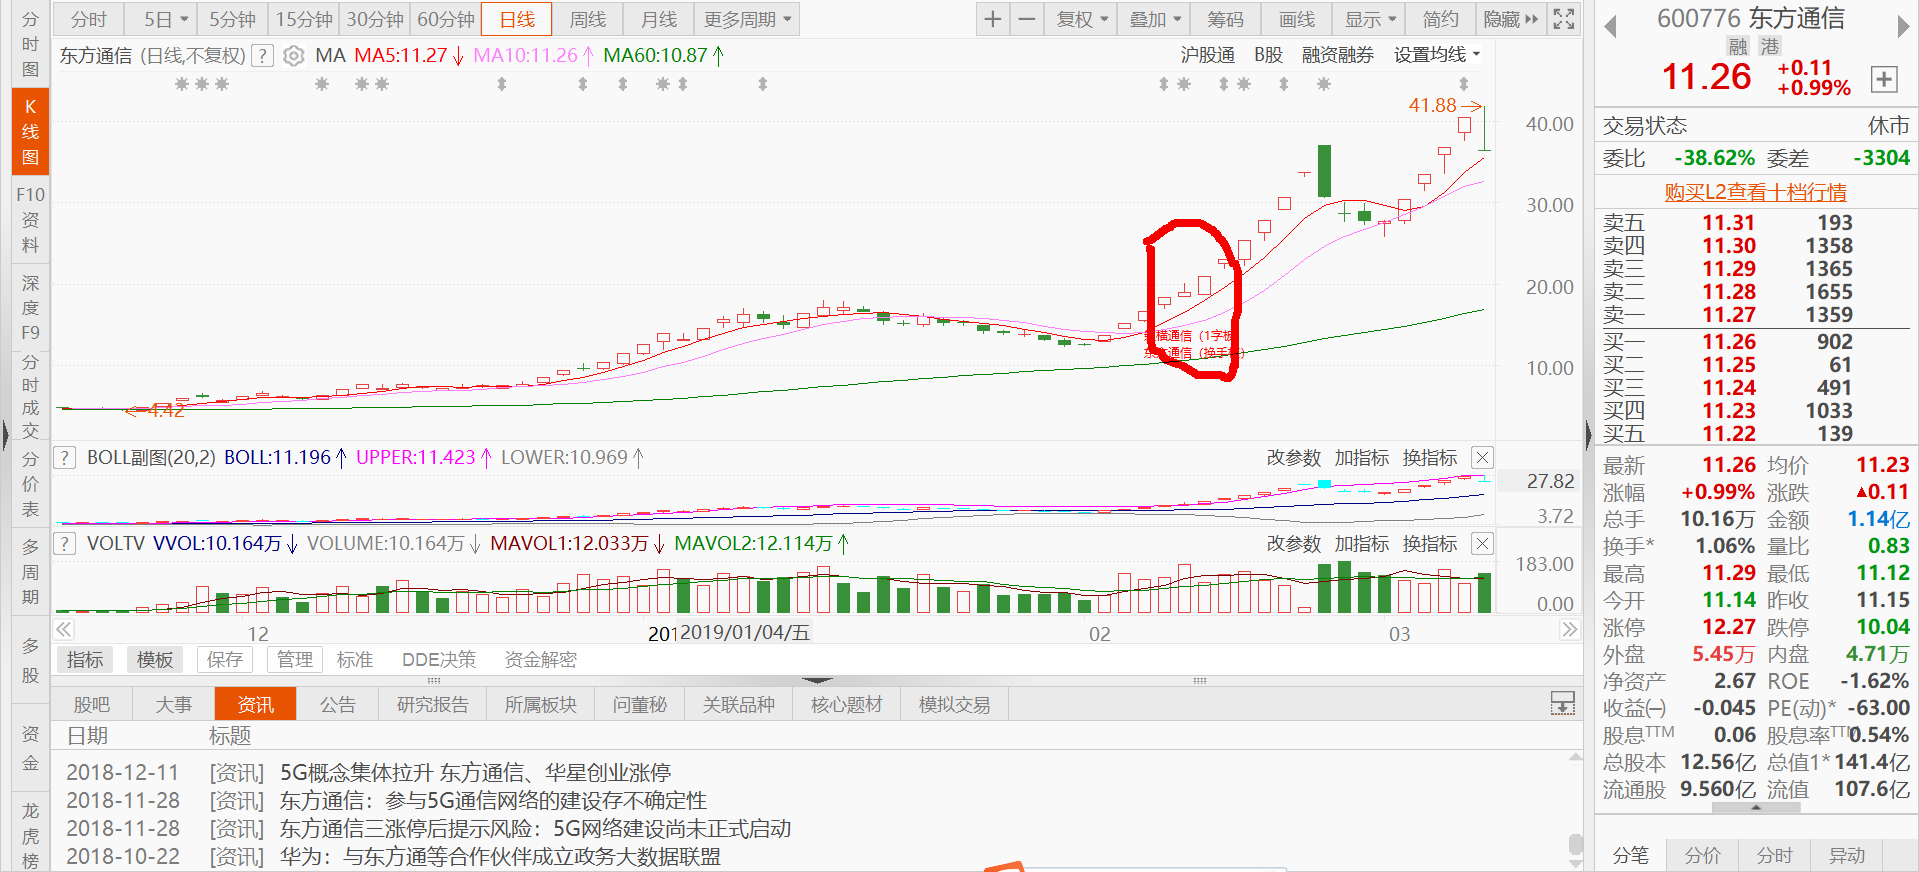Open 显示 display dropdown

point(1370,19)
